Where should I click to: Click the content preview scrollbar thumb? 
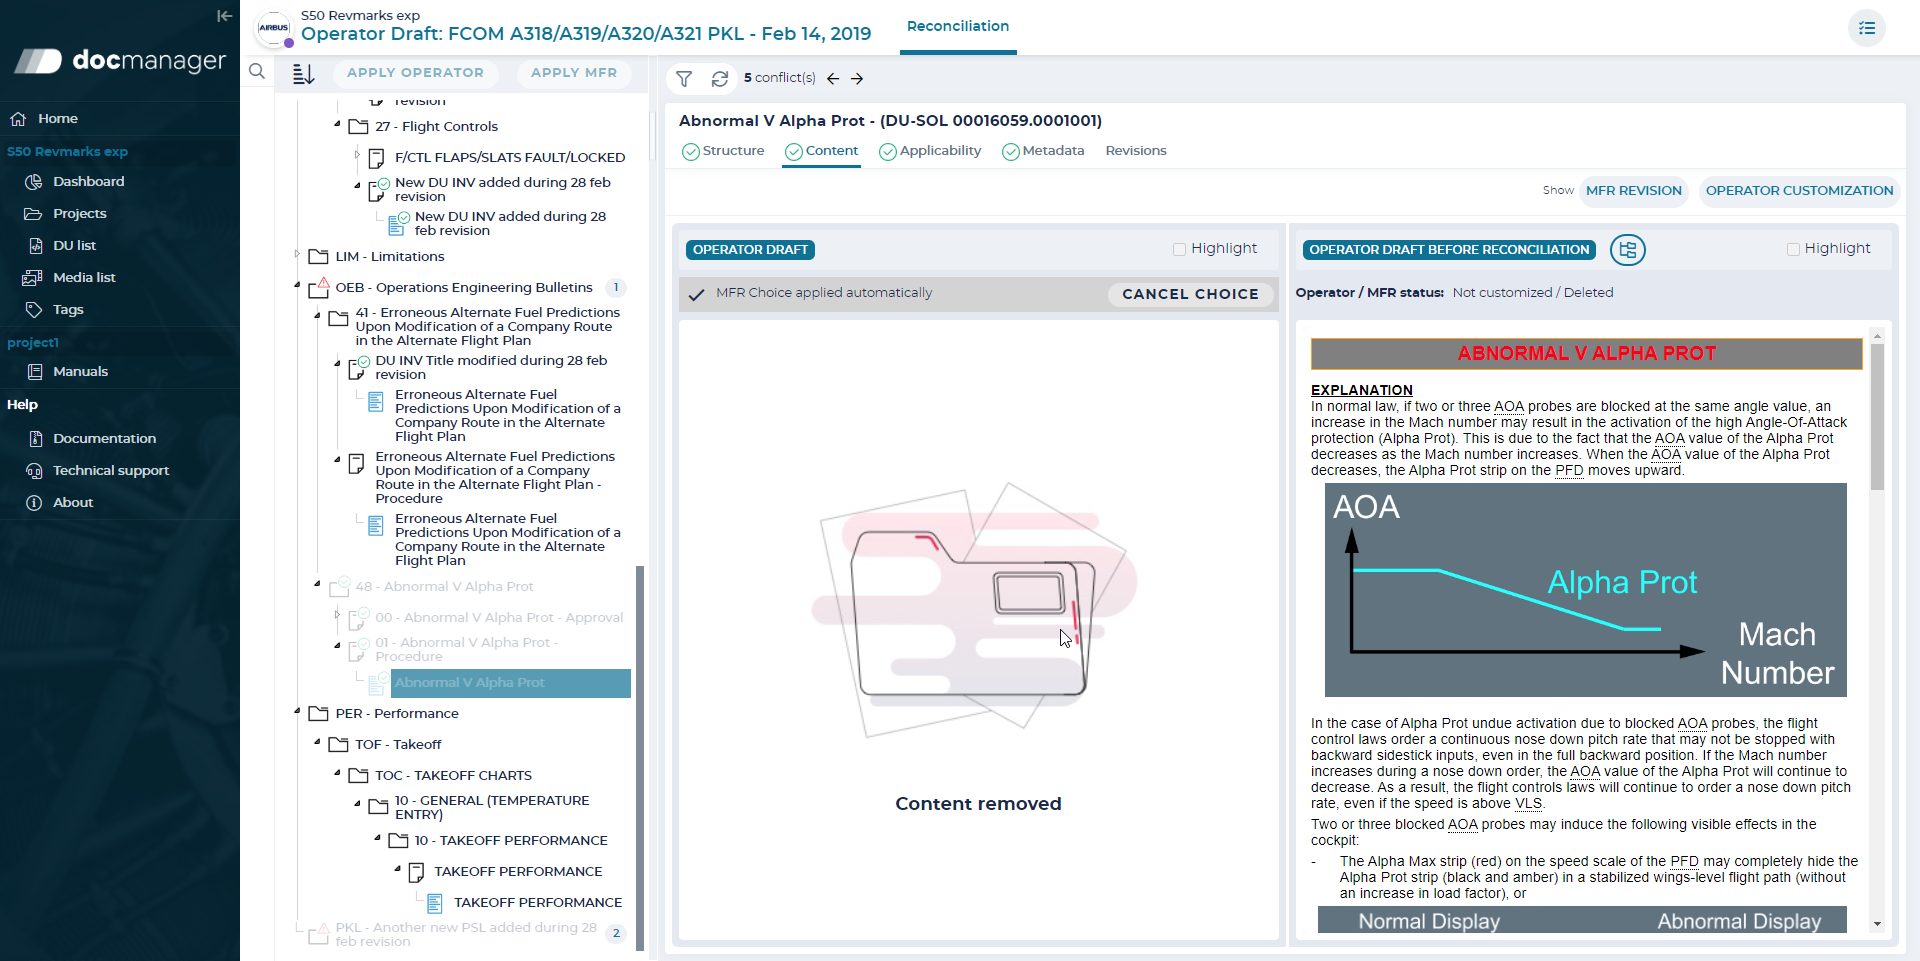(x=1877, y=417)
